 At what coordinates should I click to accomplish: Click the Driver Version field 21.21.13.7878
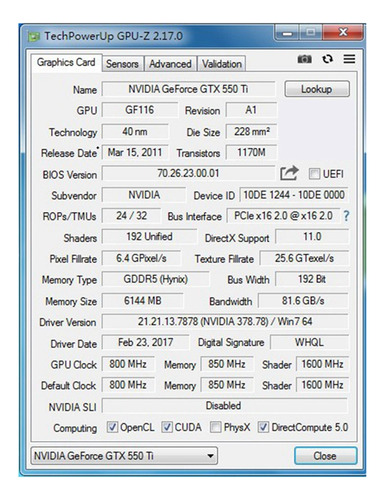coord(225,322)
